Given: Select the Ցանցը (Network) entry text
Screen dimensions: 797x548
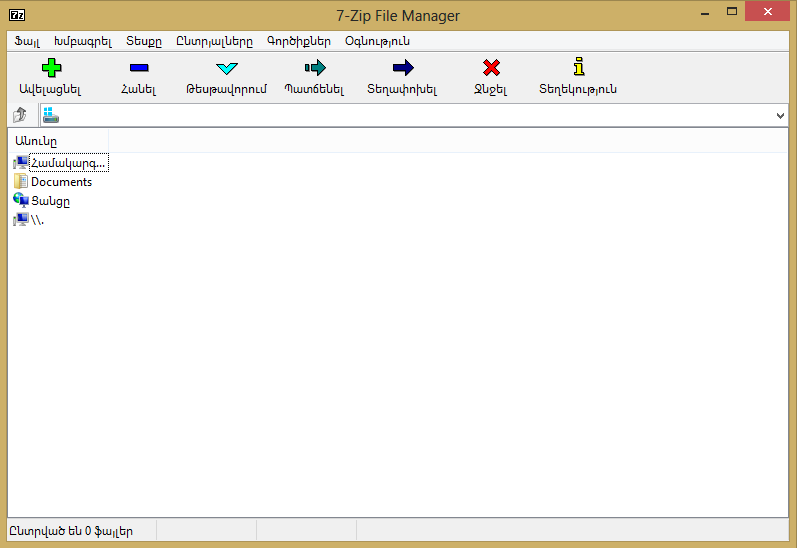Looking at the screenshot, I should (50, 201).
